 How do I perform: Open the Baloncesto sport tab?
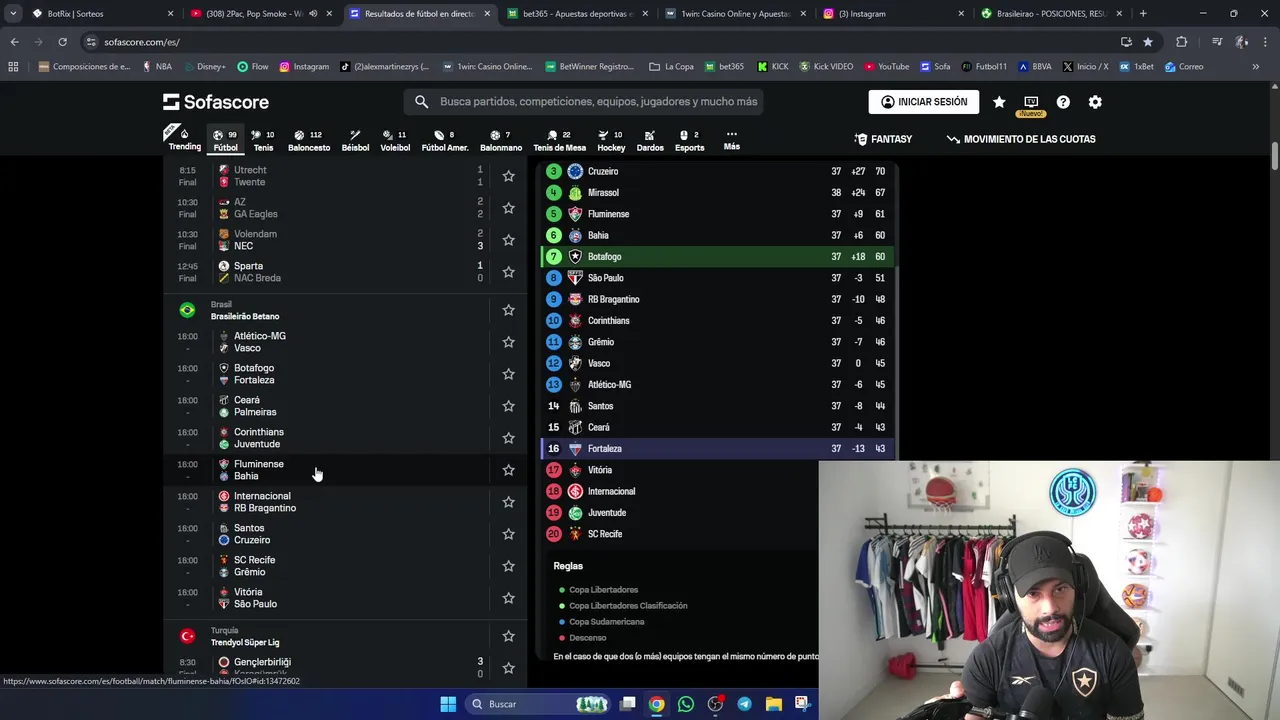309,140
